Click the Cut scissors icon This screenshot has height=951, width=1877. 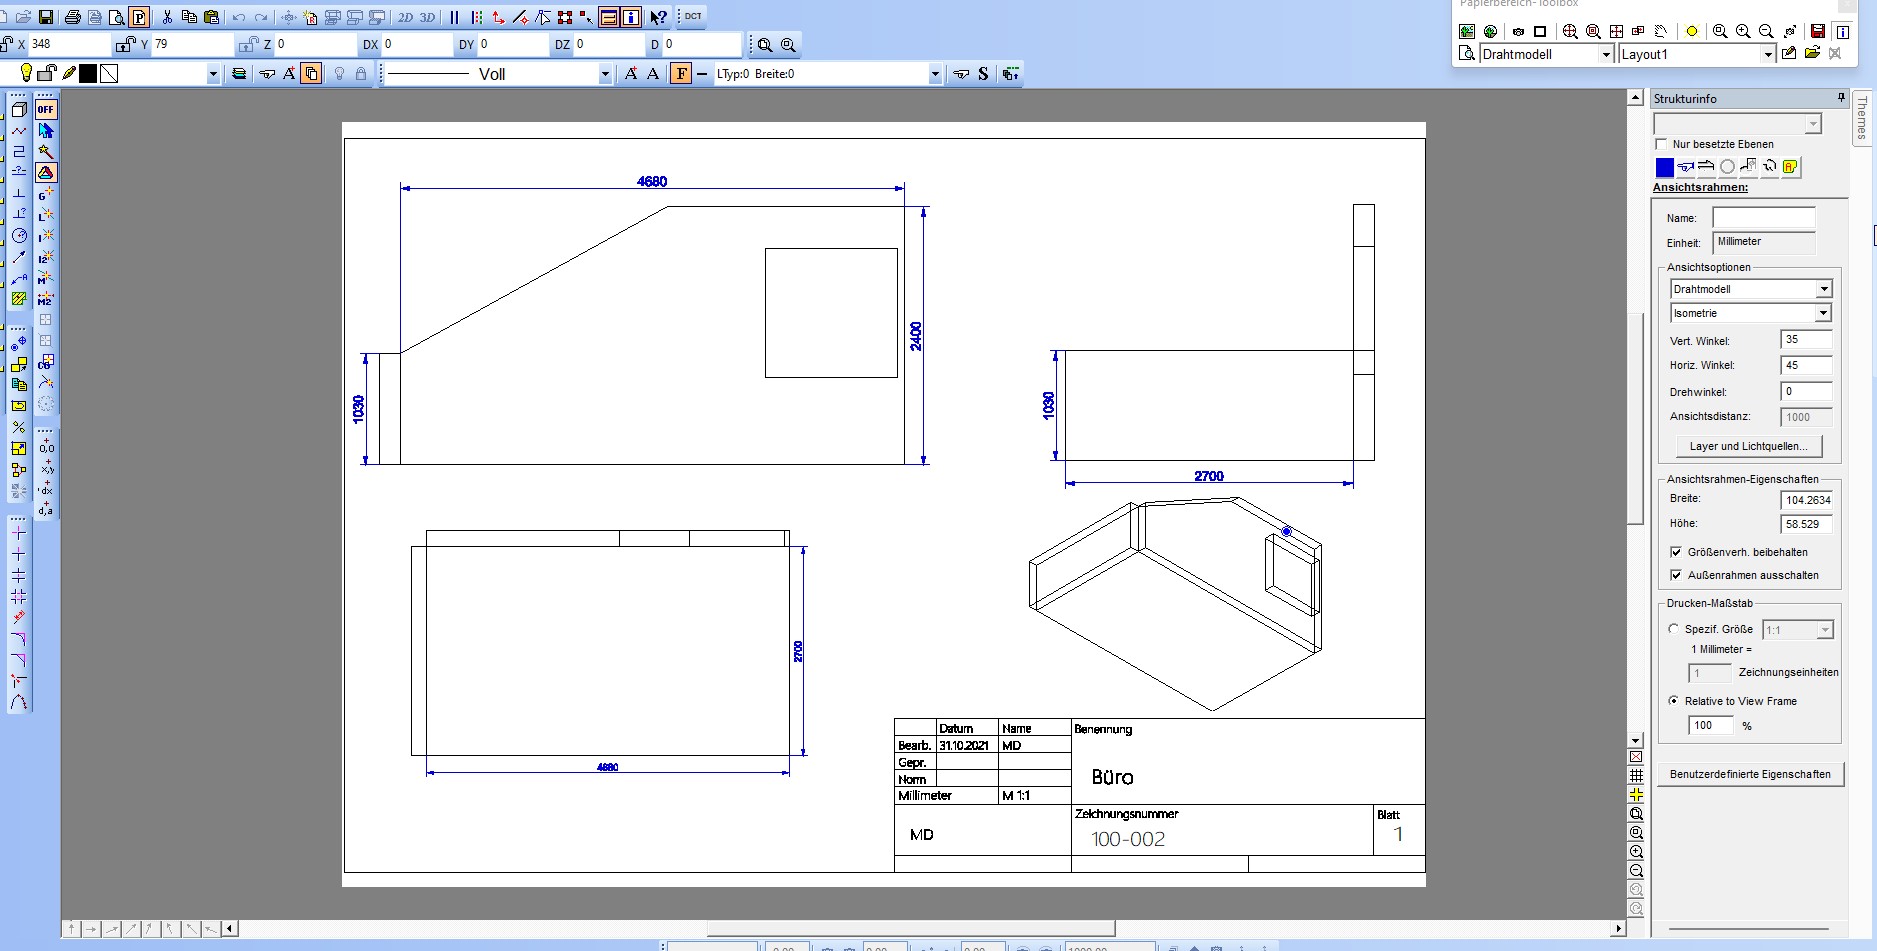point(167,17)
